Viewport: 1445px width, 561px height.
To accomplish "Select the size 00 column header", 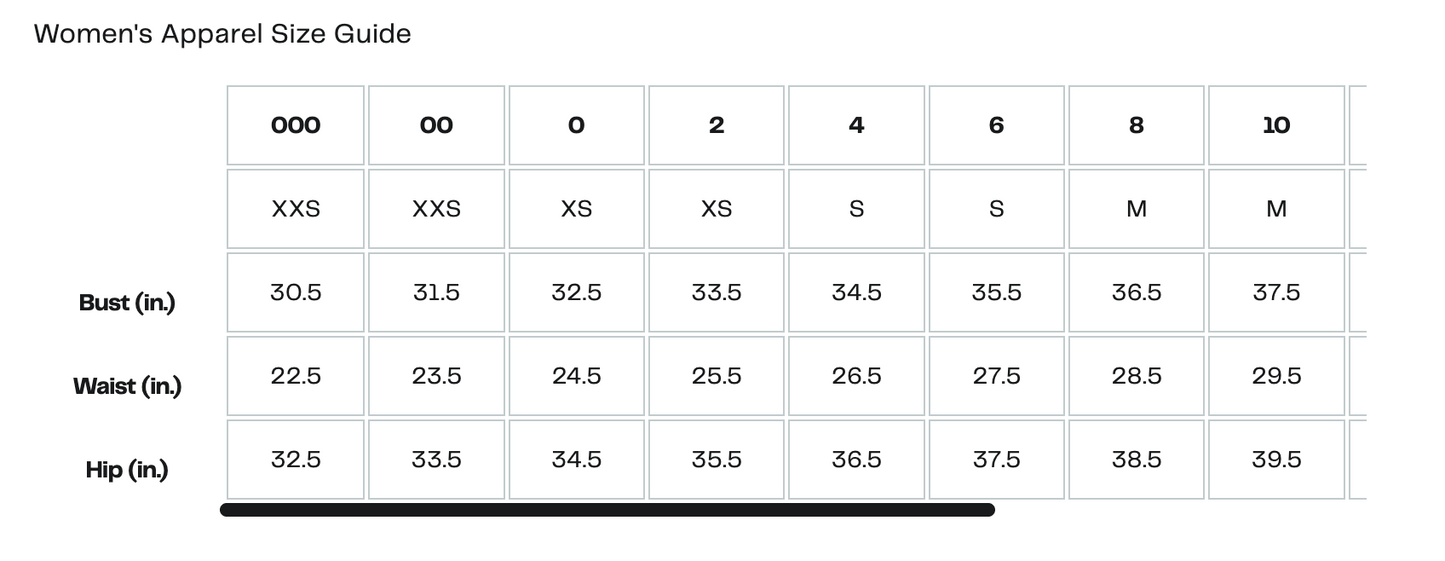I will pos(436,125).
